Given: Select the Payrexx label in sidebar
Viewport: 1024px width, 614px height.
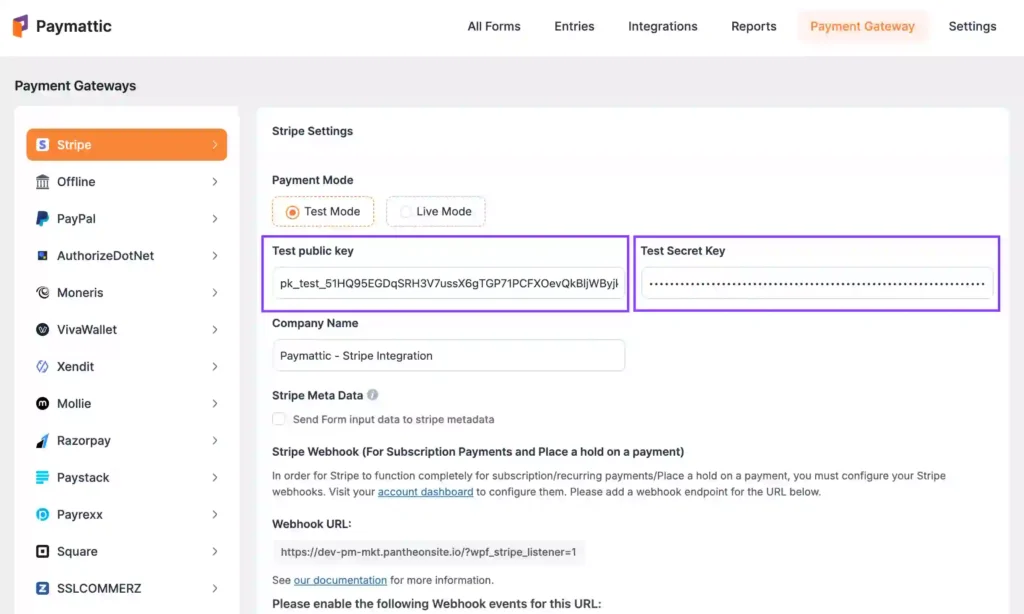Looking at the screenshot, I should tap(80, 515).
